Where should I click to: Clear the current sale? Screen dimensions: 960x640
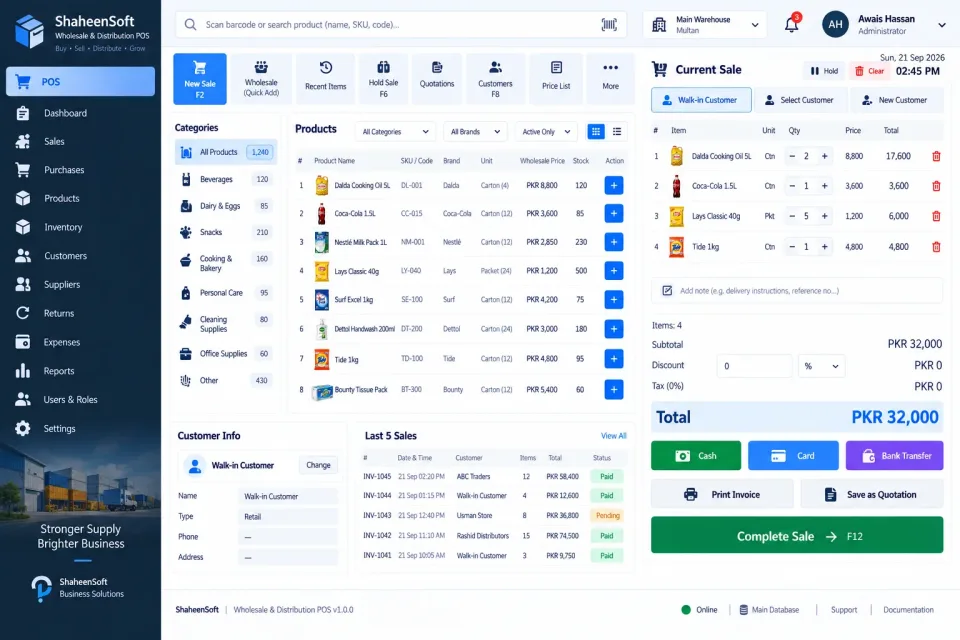coord(869,71)
